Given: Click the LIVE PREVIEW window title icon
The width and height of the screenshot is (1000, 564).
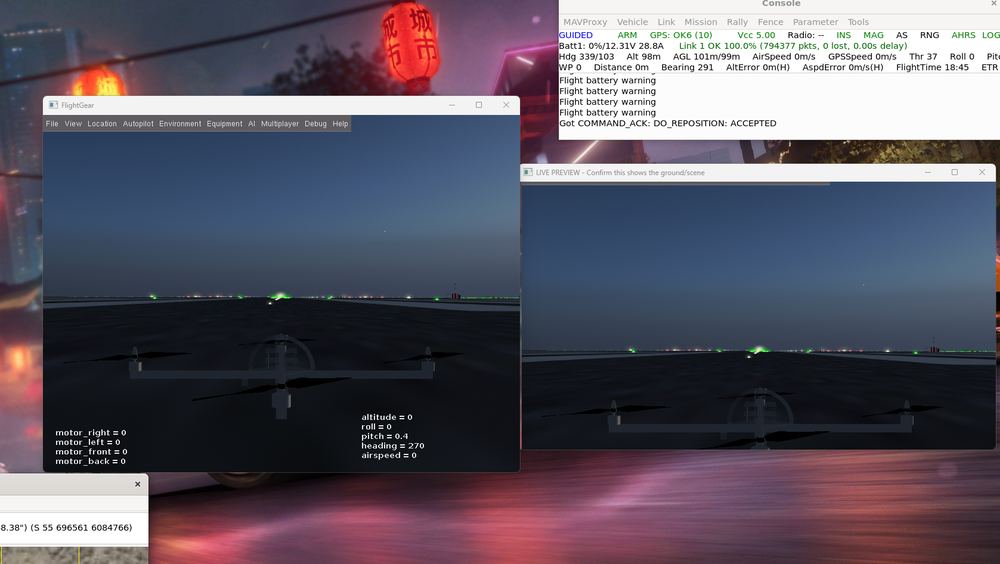Looking at the screenshot, I should (527, 172).
